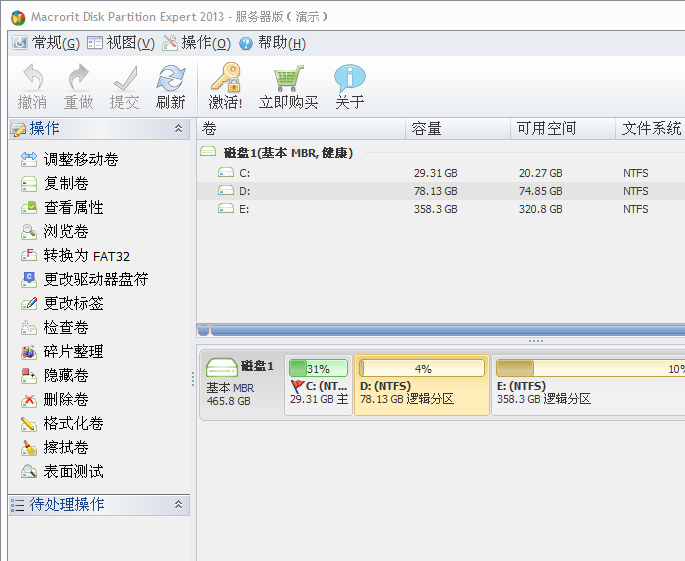Click the 20.27 GB free space cell
685x561 pixels.
tap(540, 173)
